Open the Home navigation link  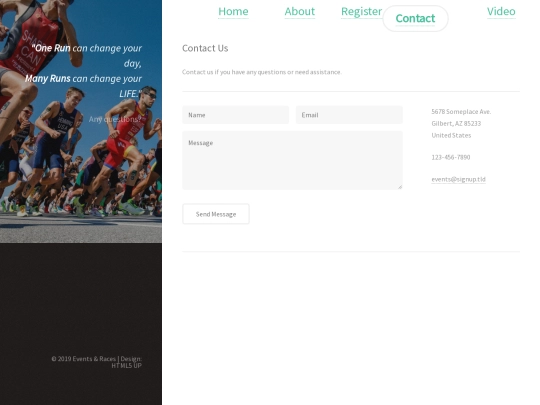pos(233,11)
